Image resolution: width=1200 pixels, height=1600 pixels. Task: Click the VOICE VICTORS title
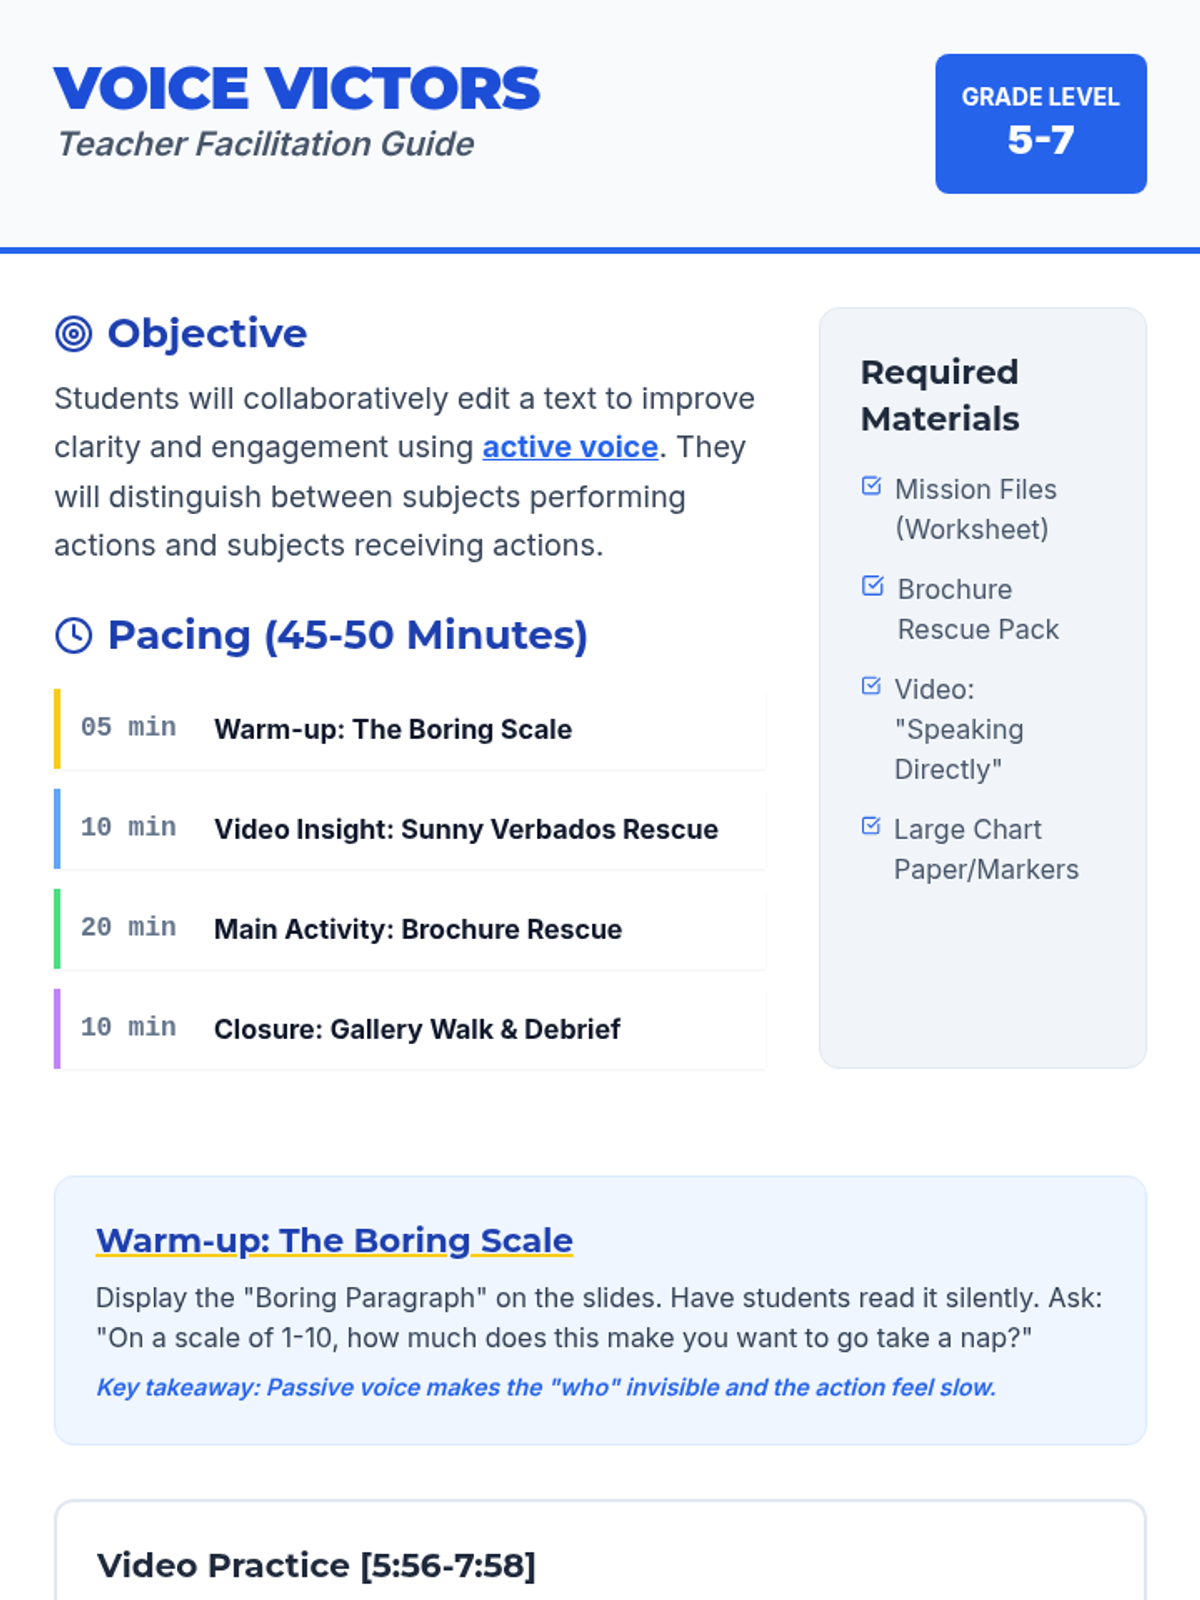click(297, 88)
